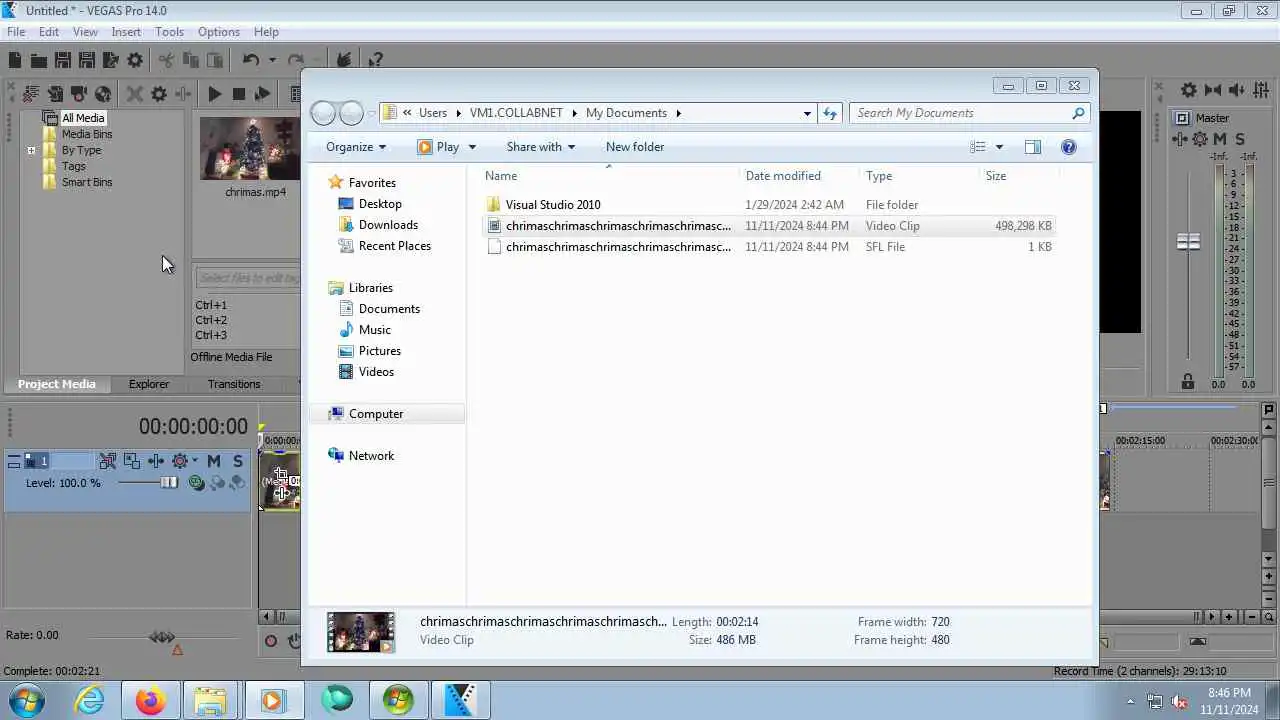Image resolution: width=1280 pixels, height=720 pixels.
Task: Start preview with Project Media play button
Action: (214, 94)
